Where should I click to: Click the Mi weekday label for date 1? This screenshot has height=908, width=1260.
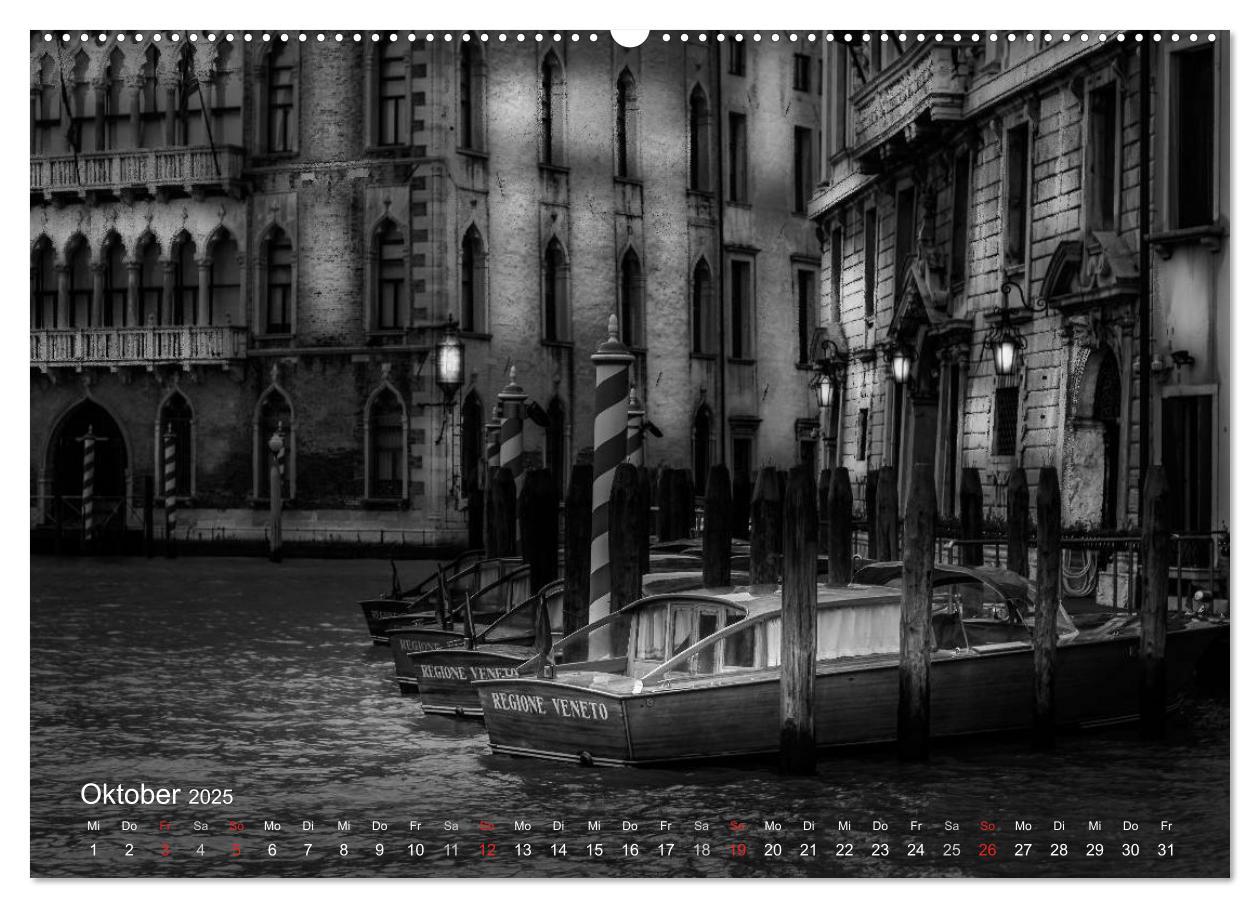pyautogui.click(x=93, y=826)
